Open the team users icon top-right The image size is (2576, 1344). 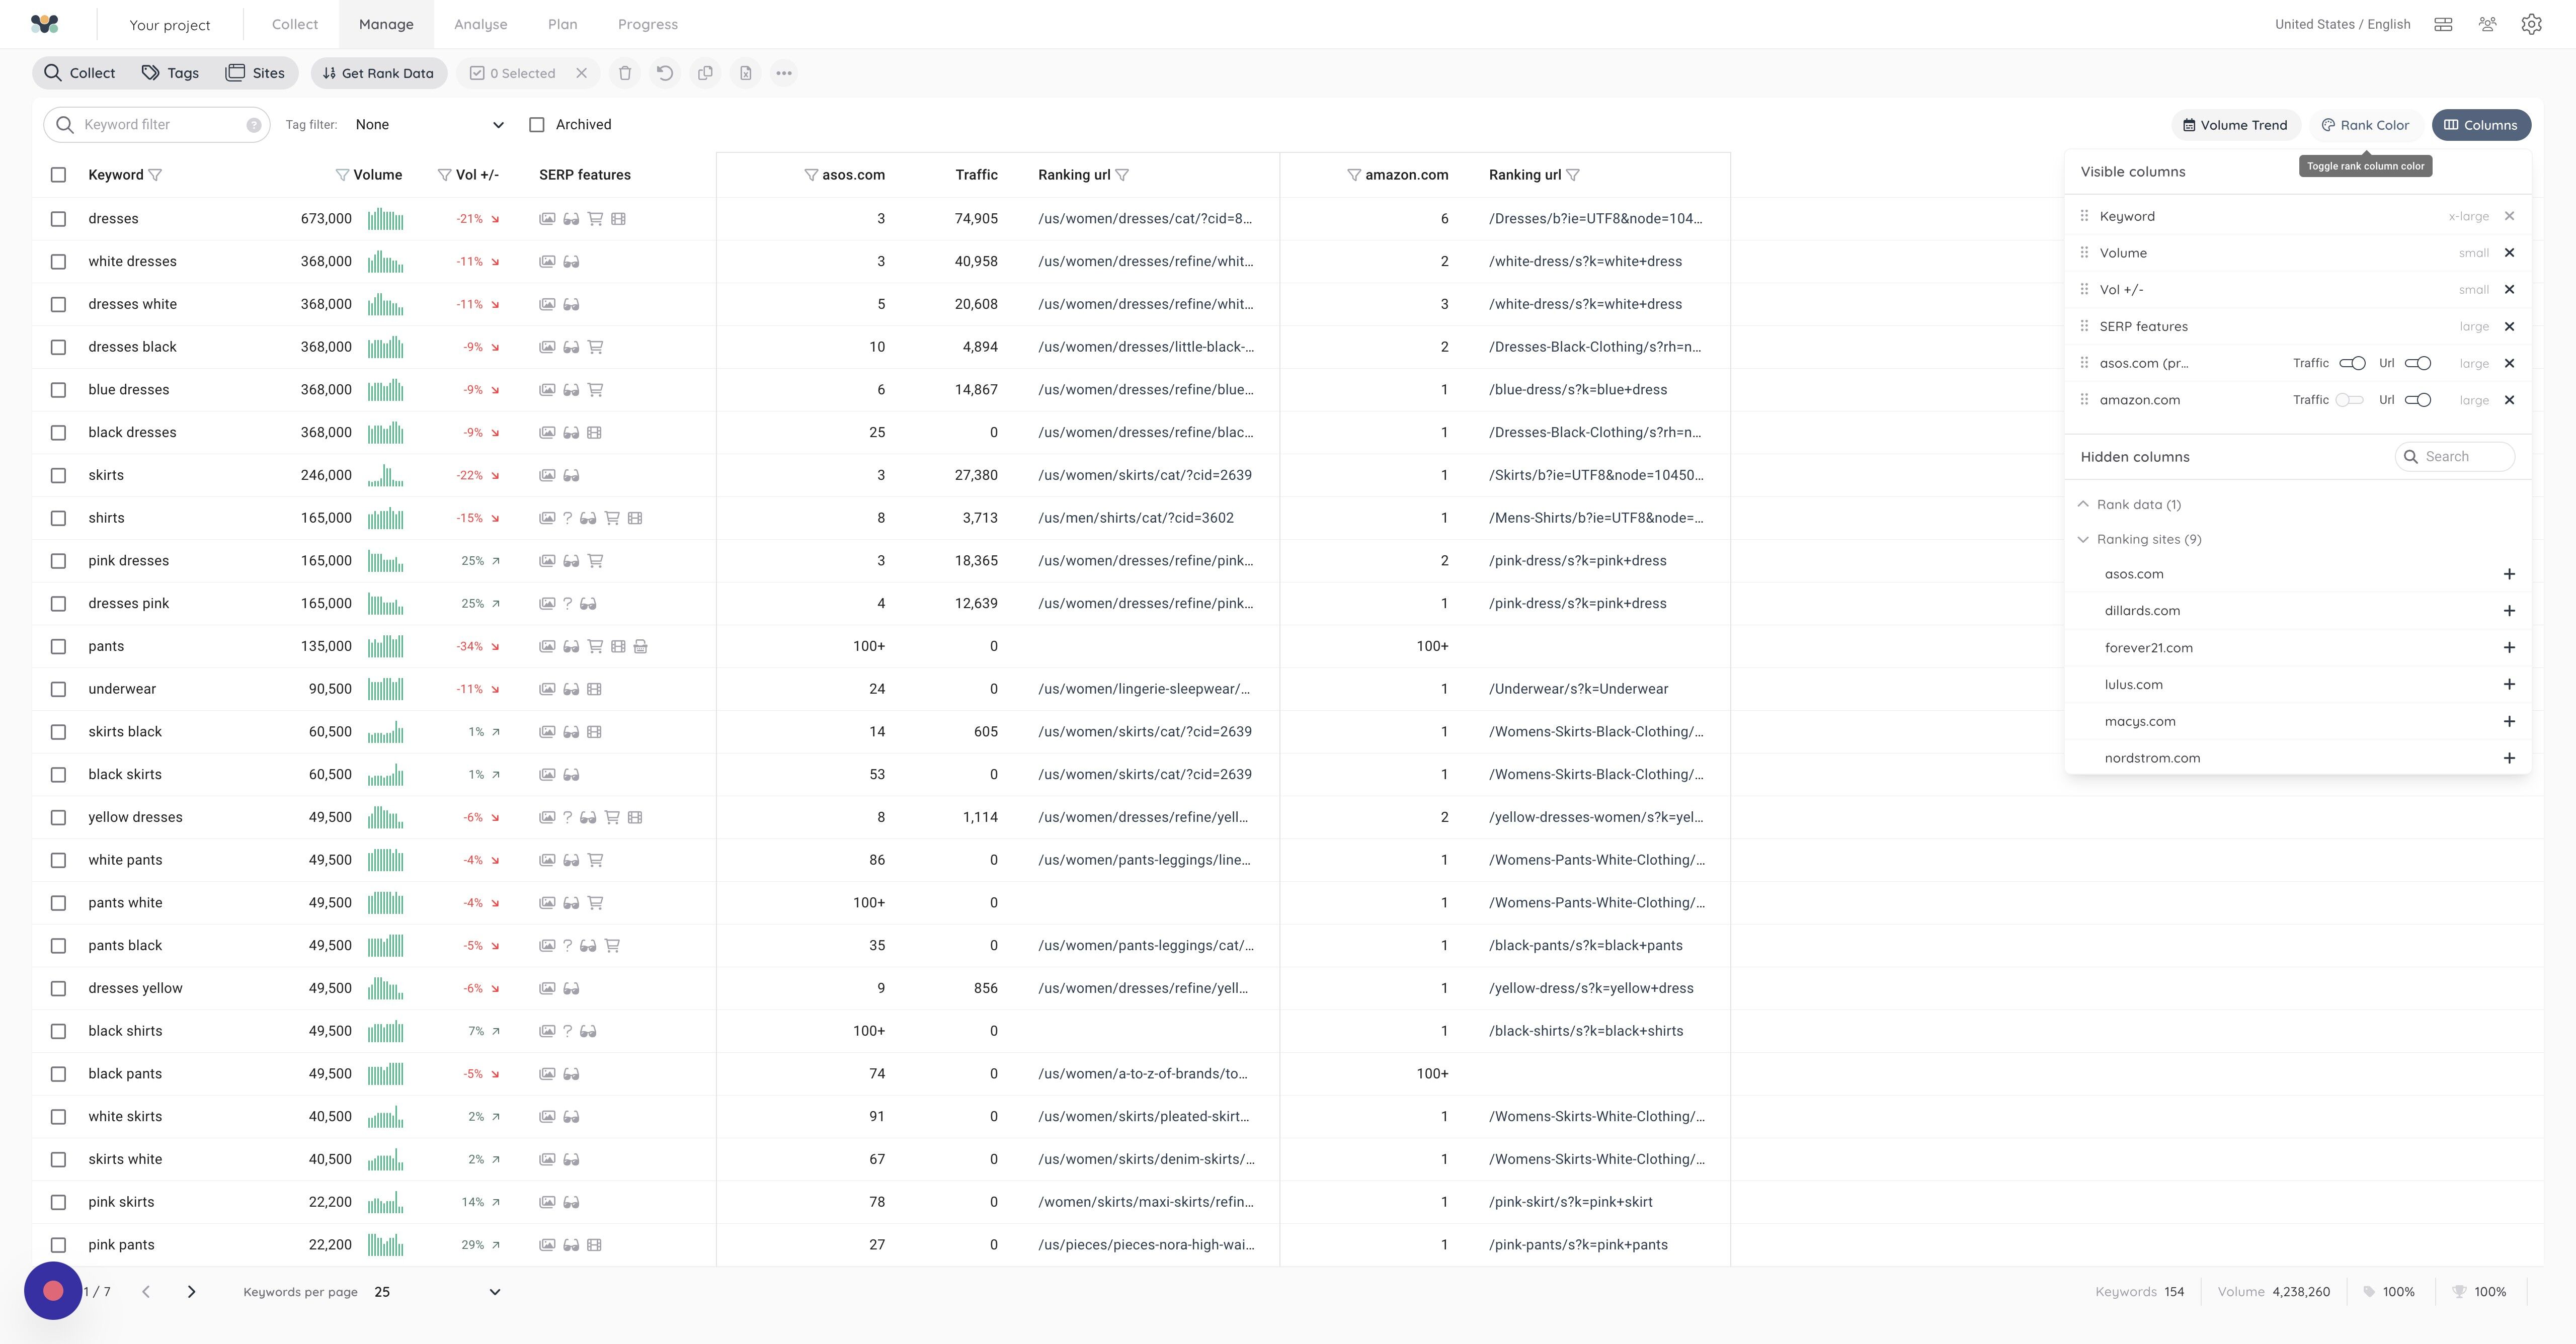[x=2488, y=24]
